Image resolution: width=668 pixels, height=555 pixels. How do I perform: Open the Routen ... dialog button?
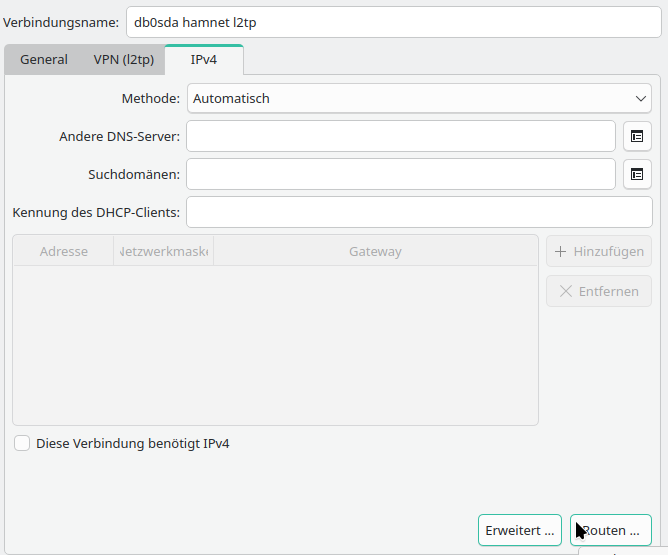(x=611, y=530)
